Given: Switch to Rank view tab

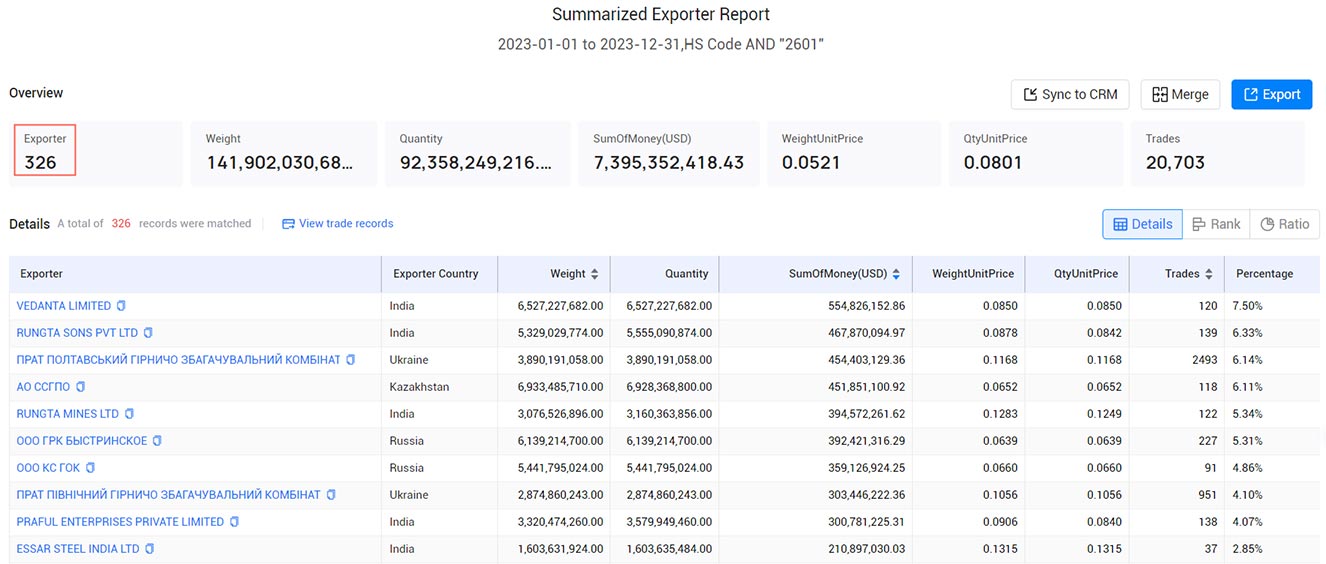Looking at the screenshot, I should 1216,224.
